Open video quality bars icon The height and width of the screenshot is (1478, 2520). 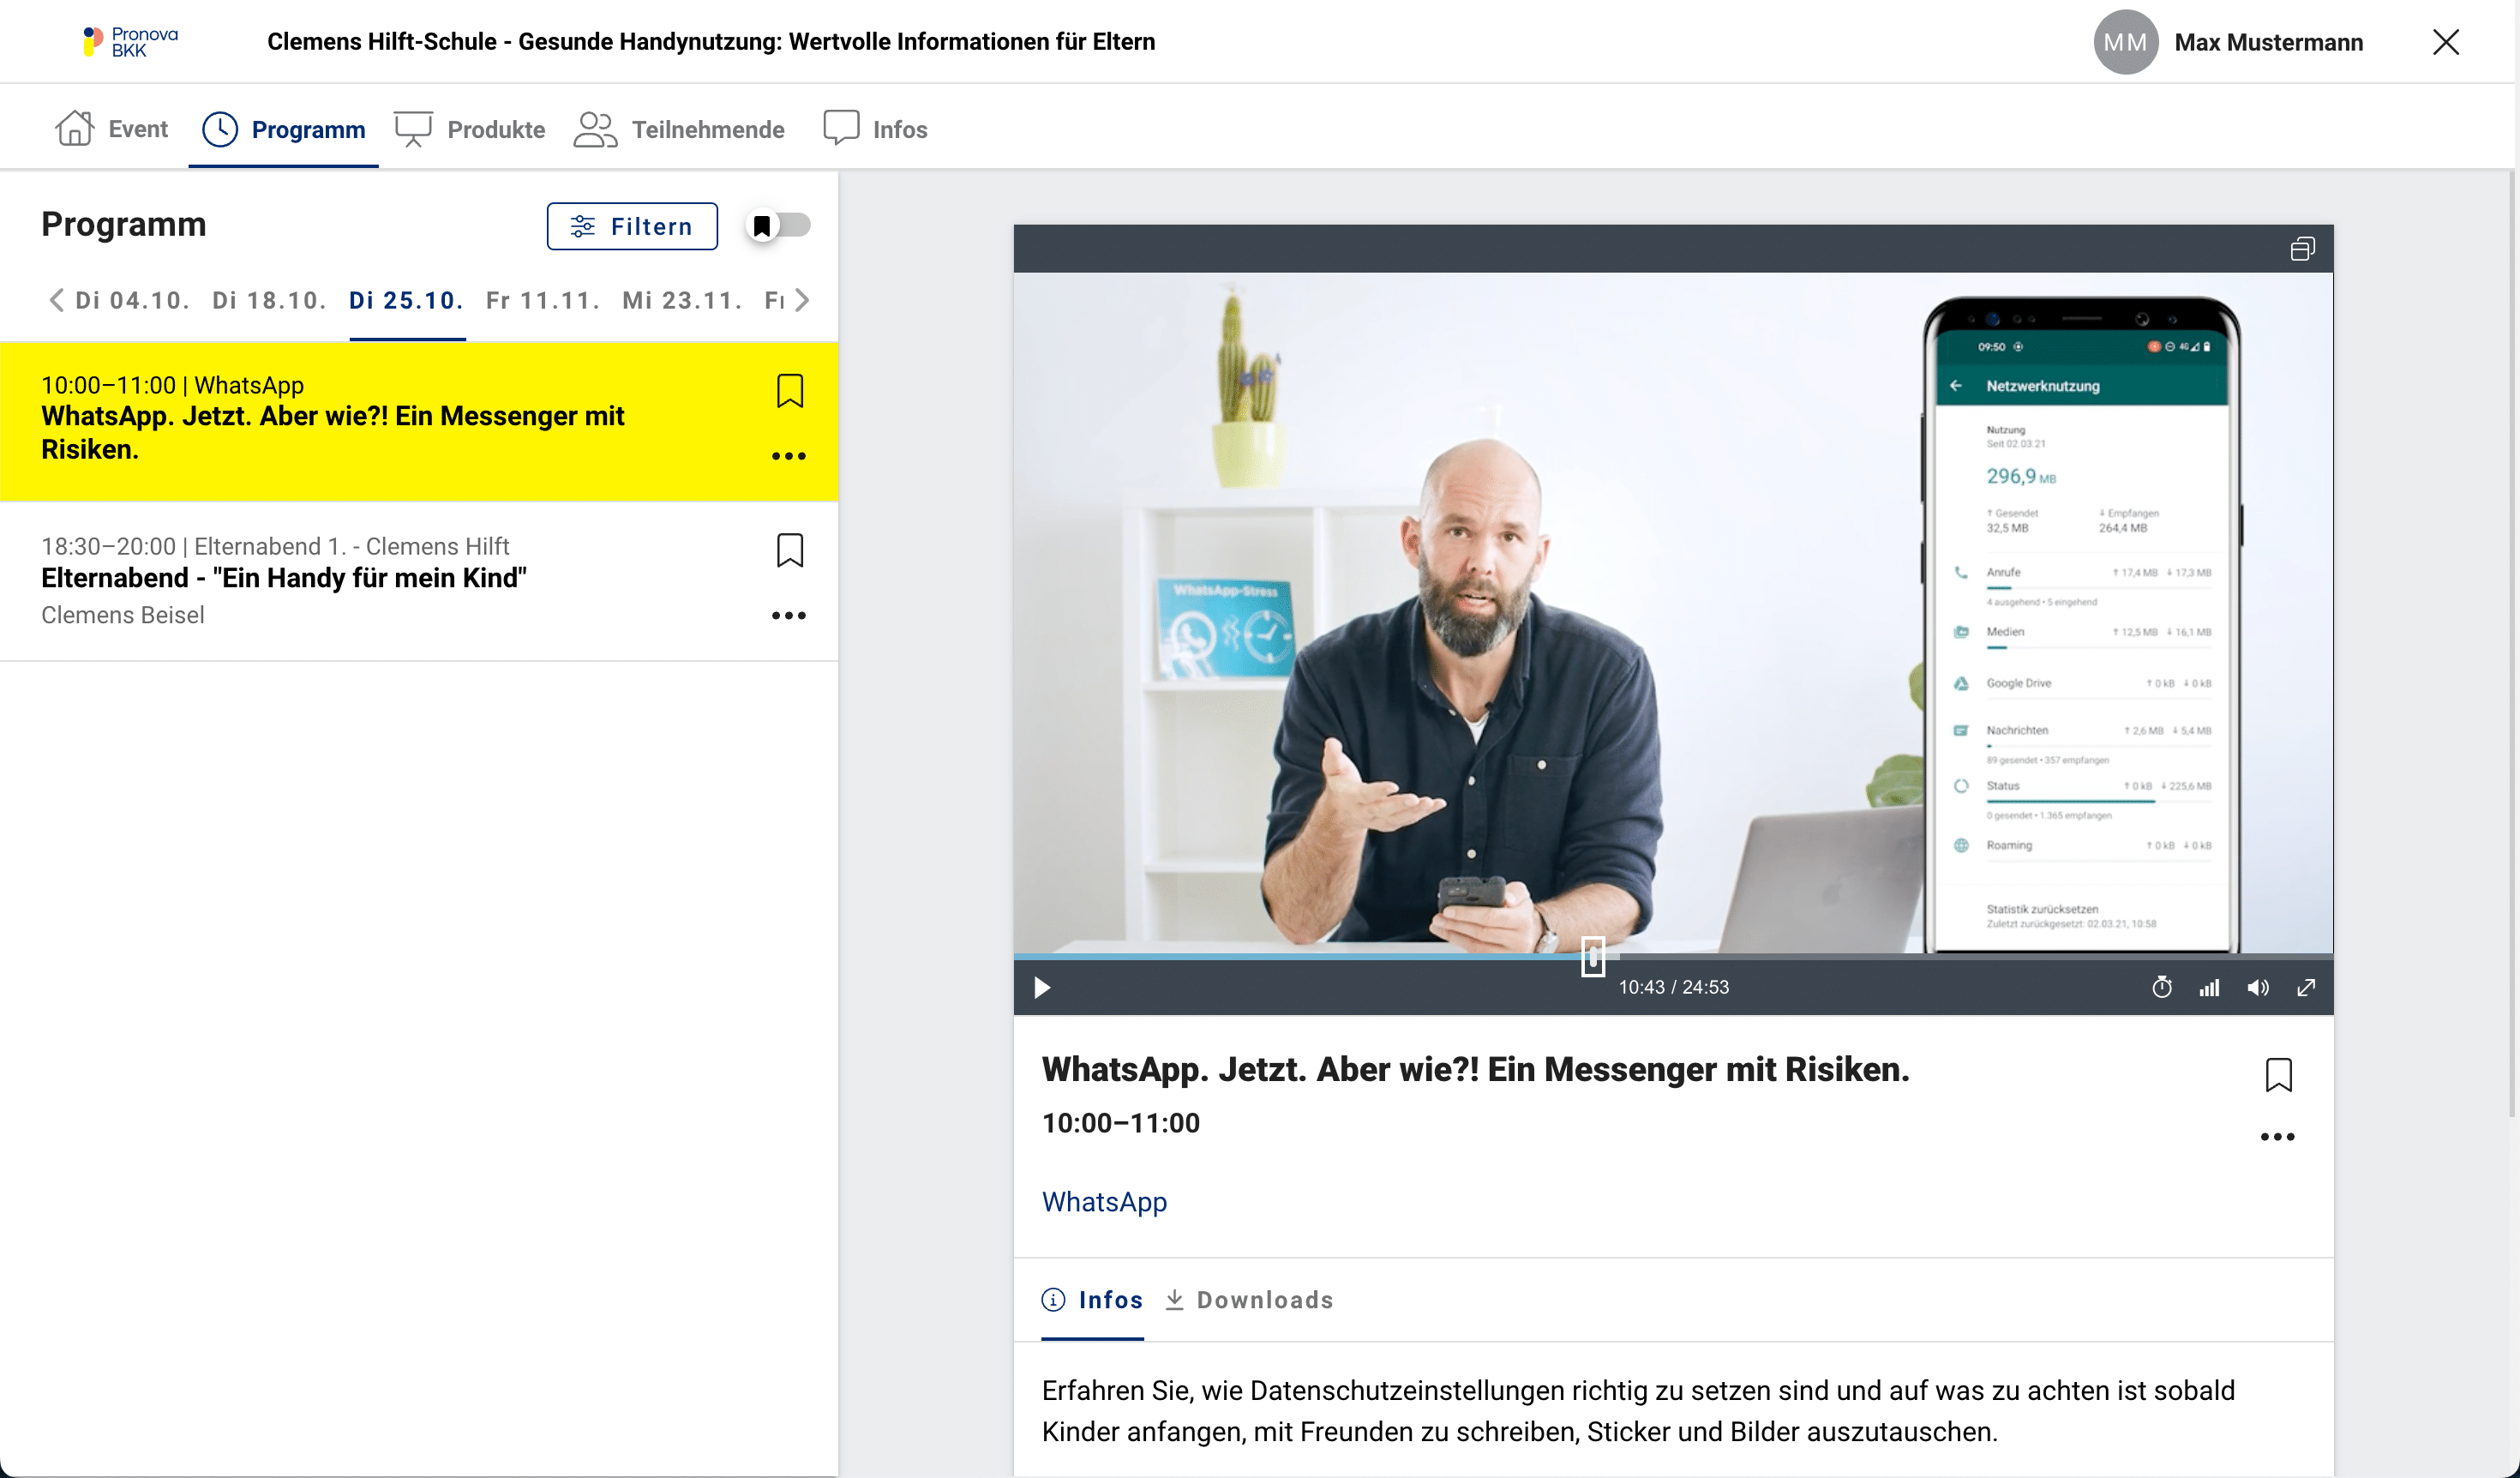pos(2210,988)
